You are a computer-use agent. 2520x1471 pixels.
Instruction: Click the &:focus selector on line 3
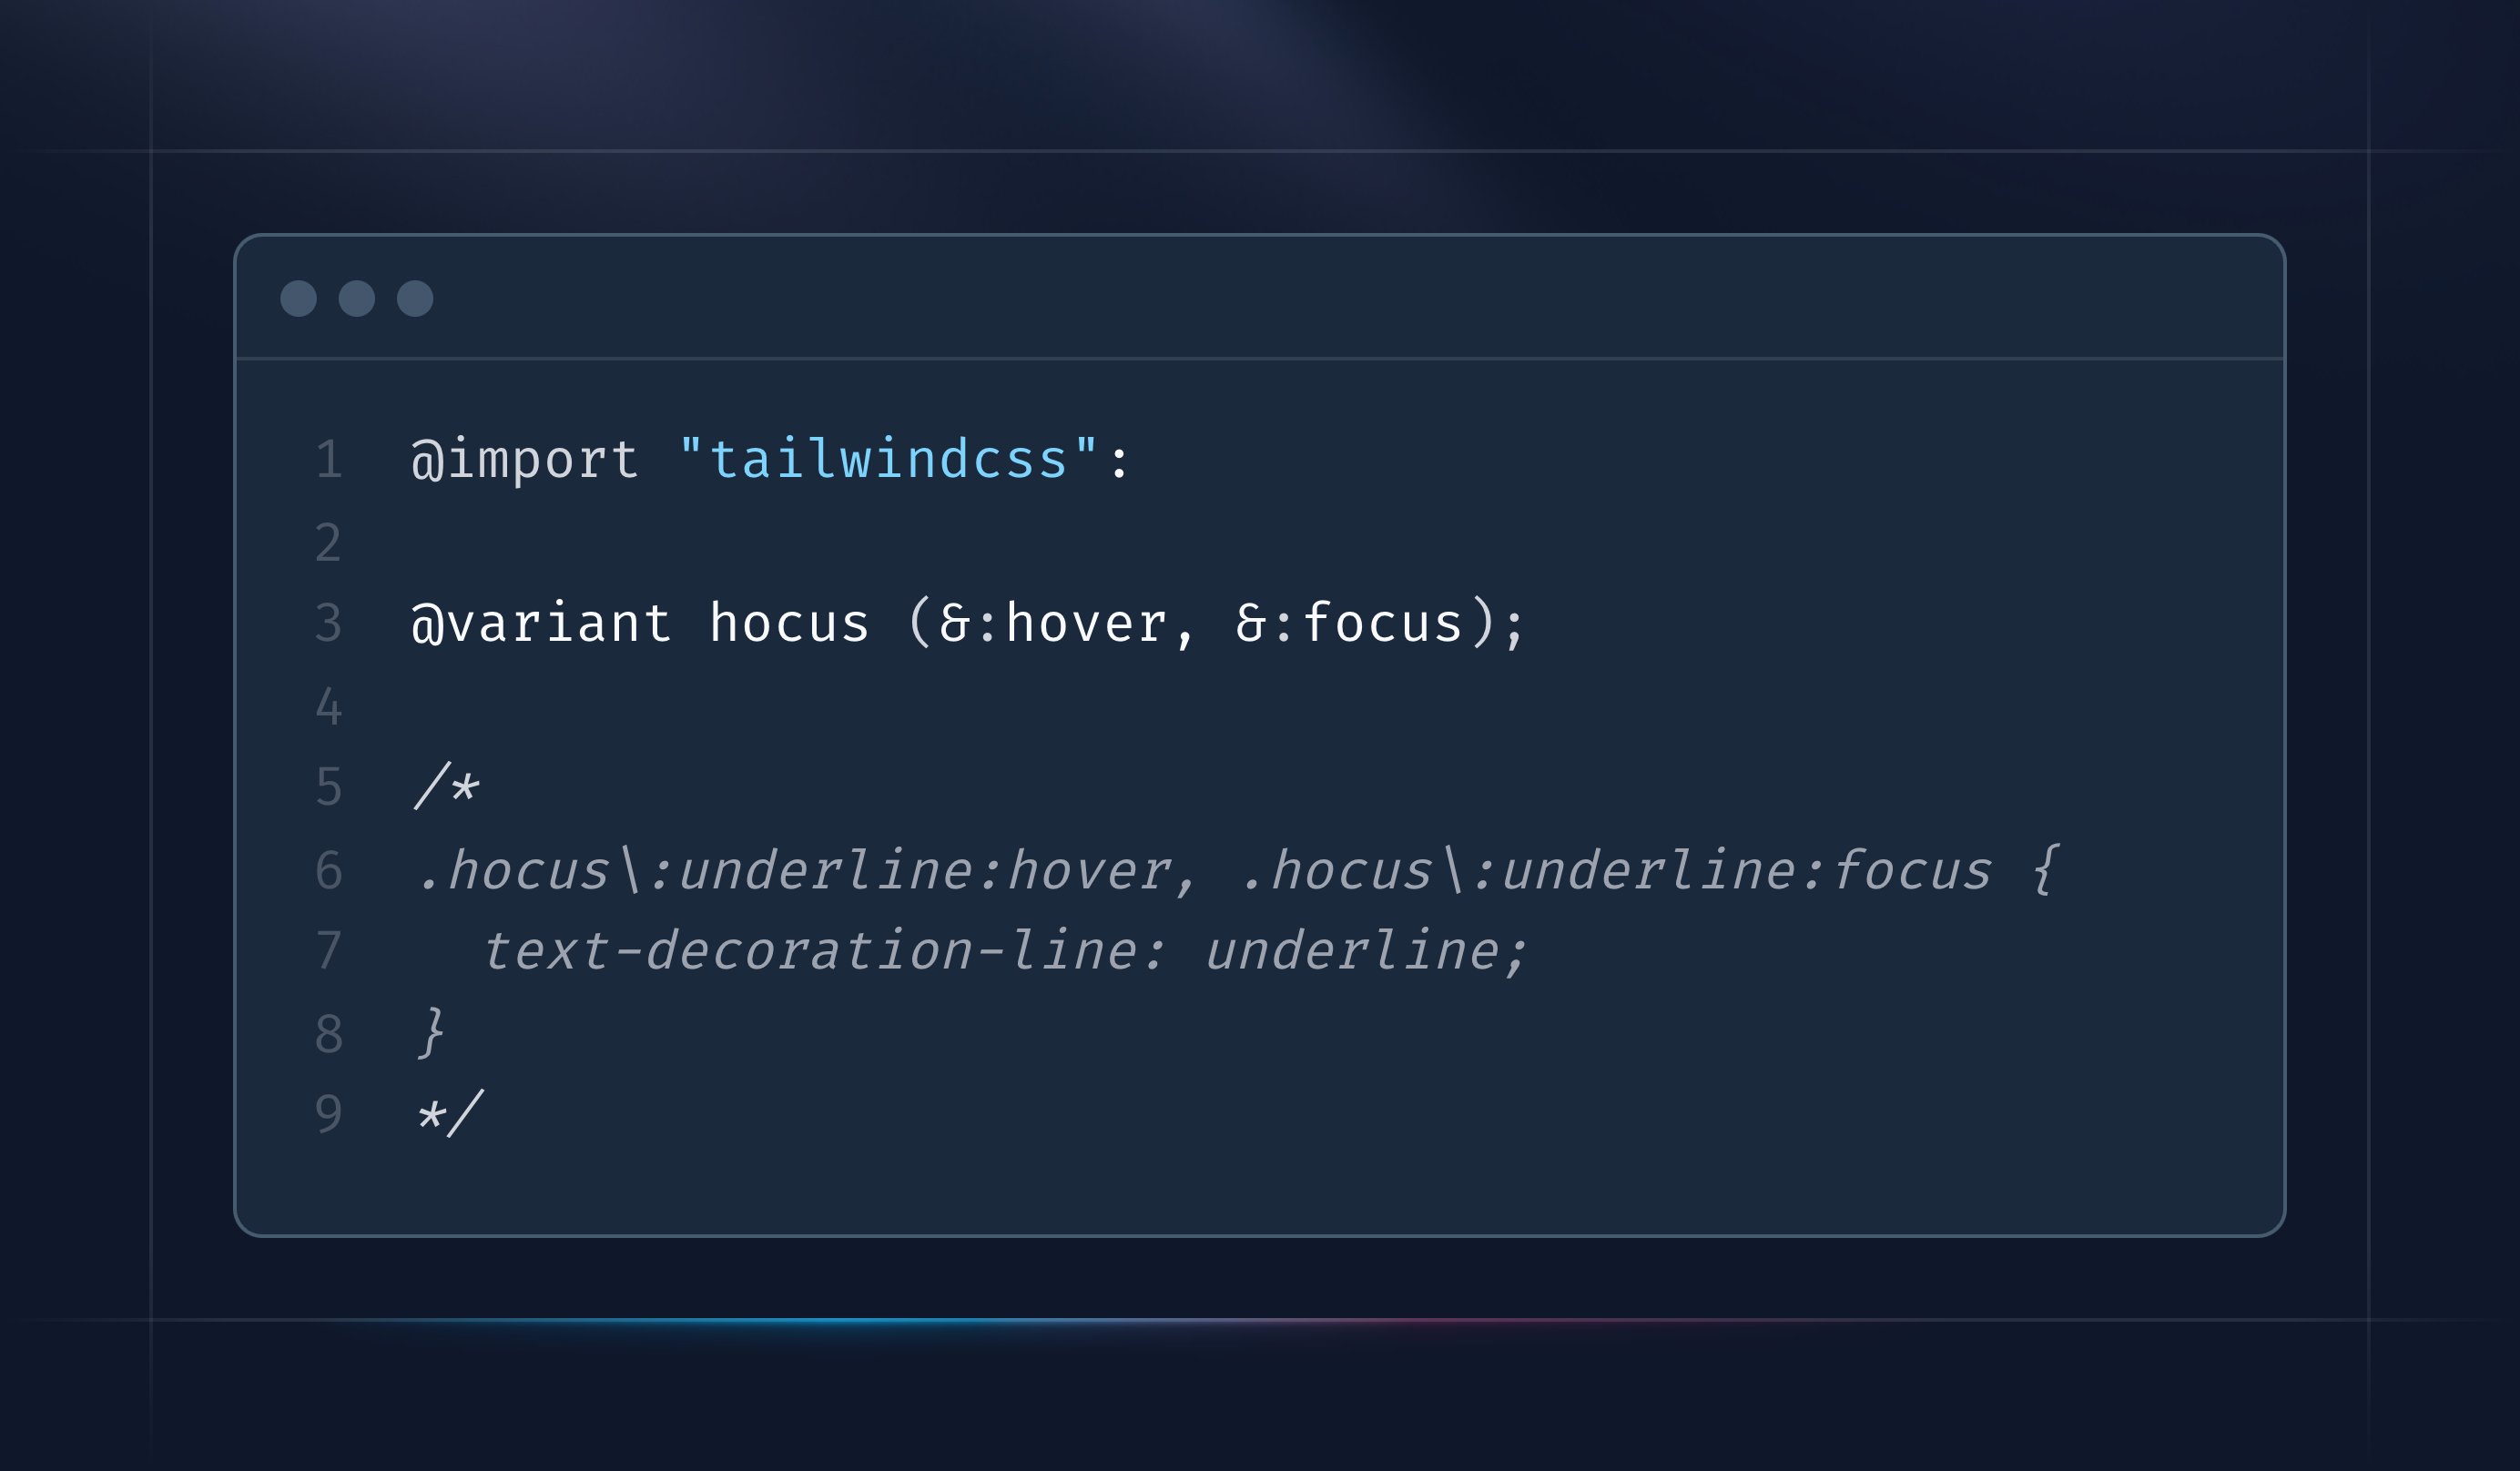pos(1350,624)
